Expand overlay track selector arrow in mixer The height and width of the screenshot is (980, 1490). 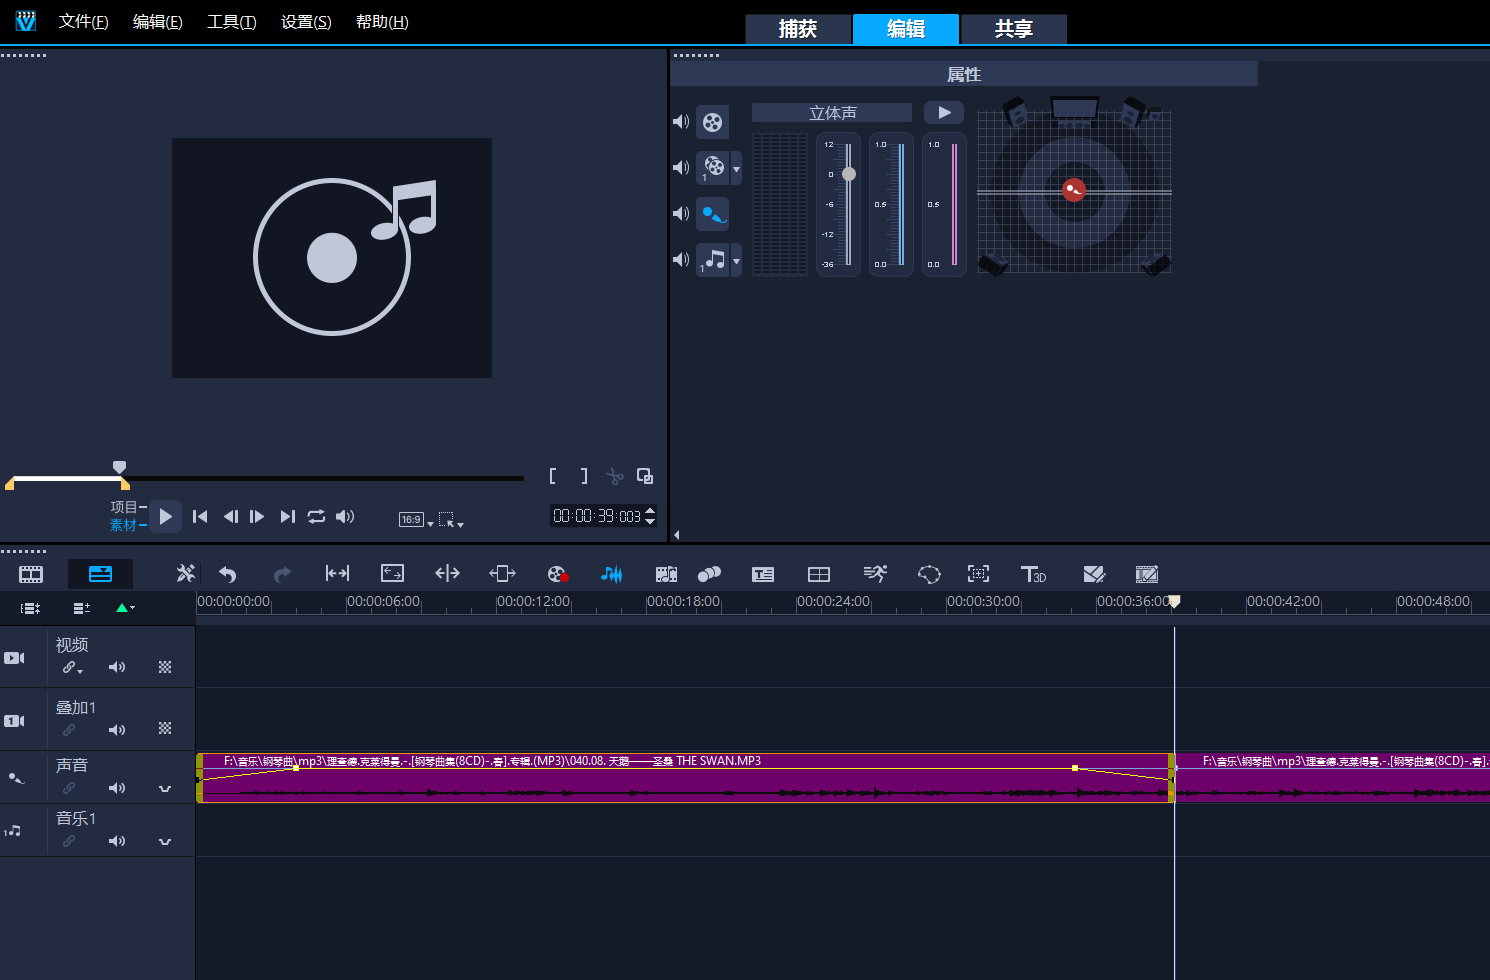pos(737,168)
